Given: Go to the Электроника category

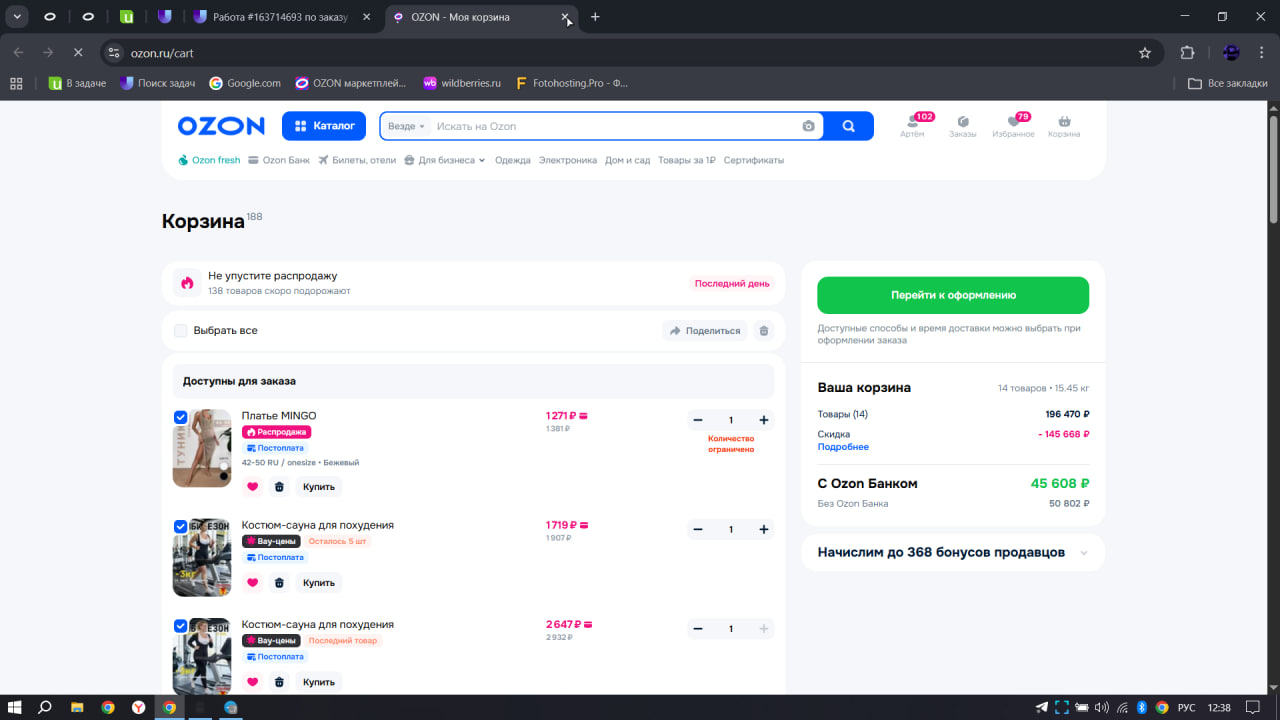Looking at the screenshot, I should click(x=568, y=160).
